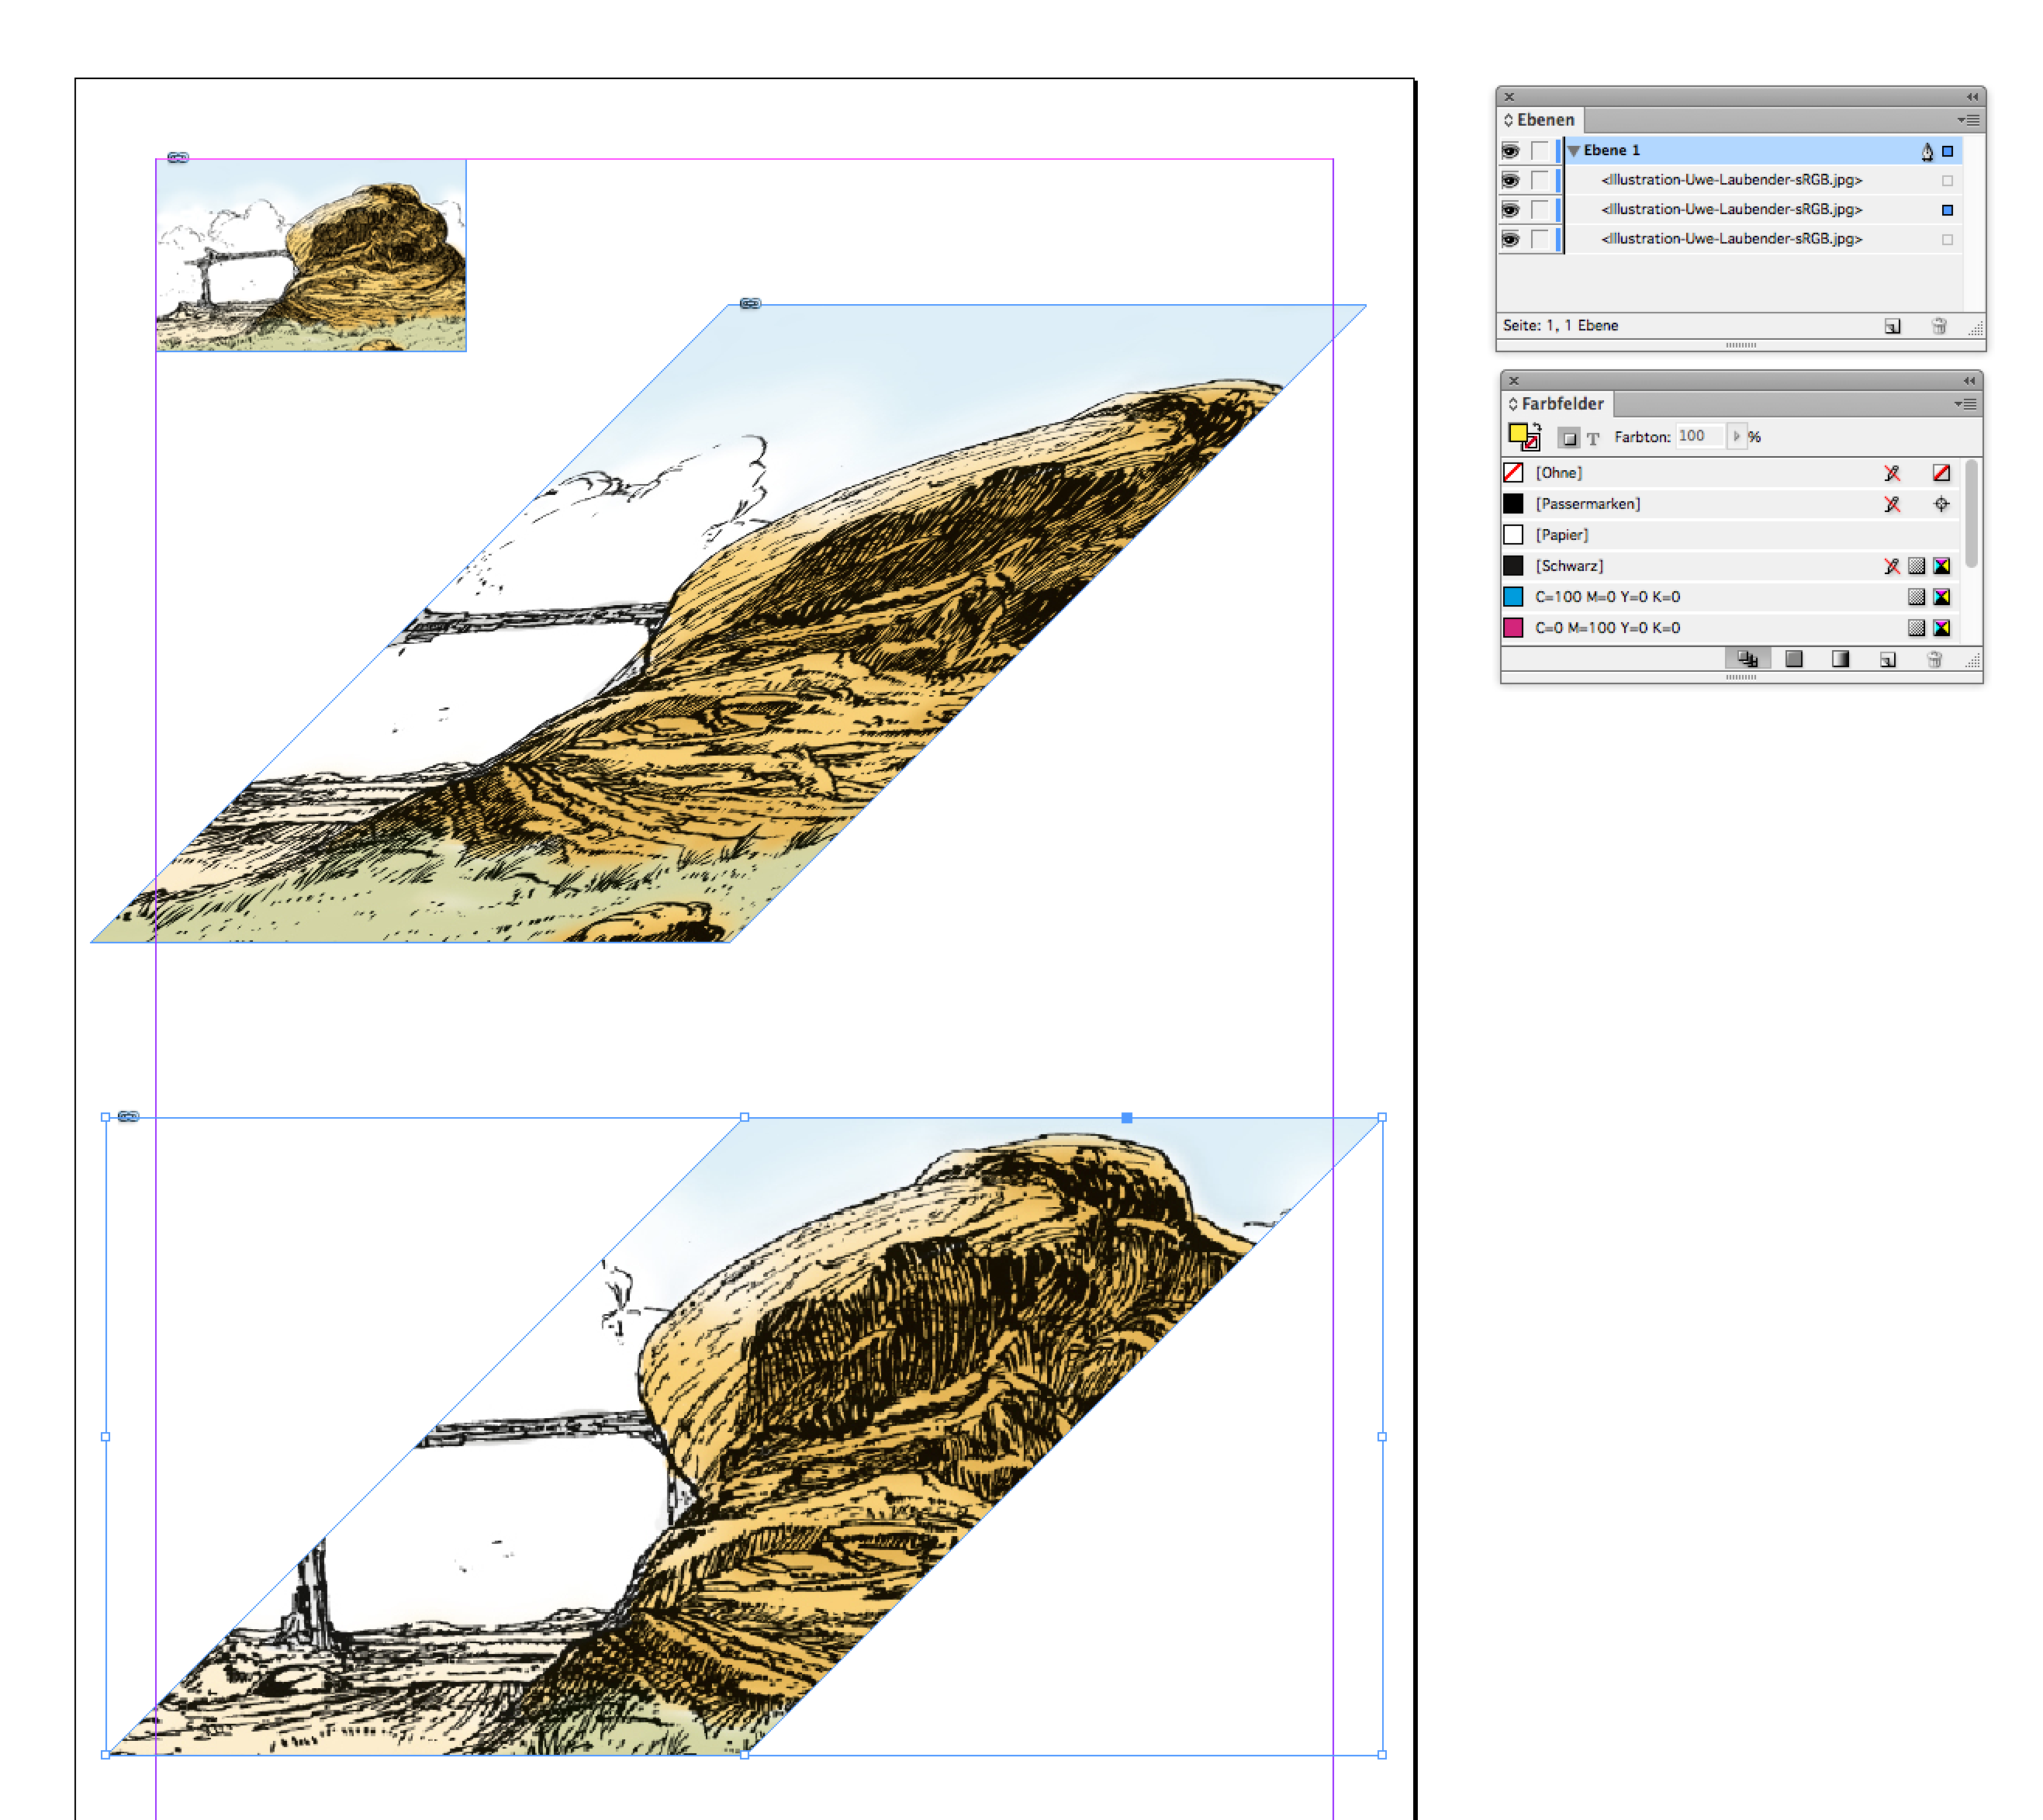This screenshot has height=1820, width=2043.
Task: Collapse the Ebene 1 layer triangle
Action: coord(1574,151)
